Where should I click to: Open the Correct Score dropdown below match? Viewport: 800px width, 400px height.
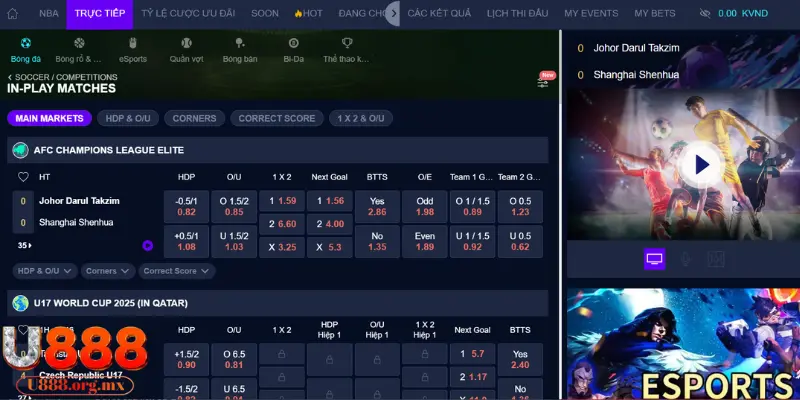point(176,271)
